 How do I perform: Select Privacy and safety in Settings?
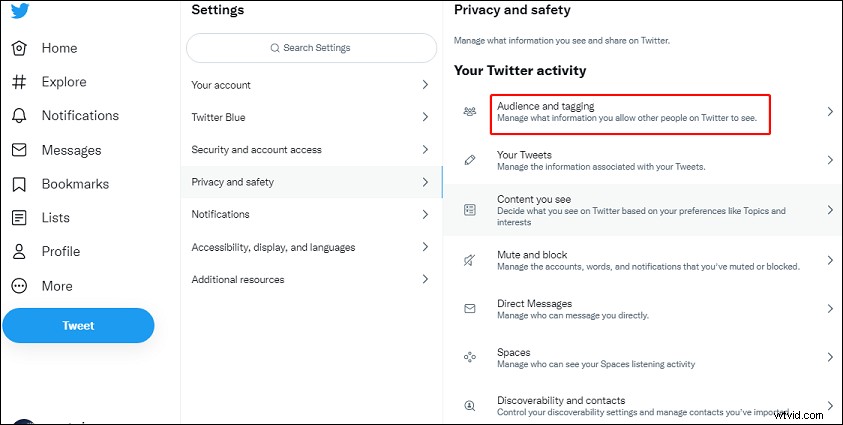312,182
